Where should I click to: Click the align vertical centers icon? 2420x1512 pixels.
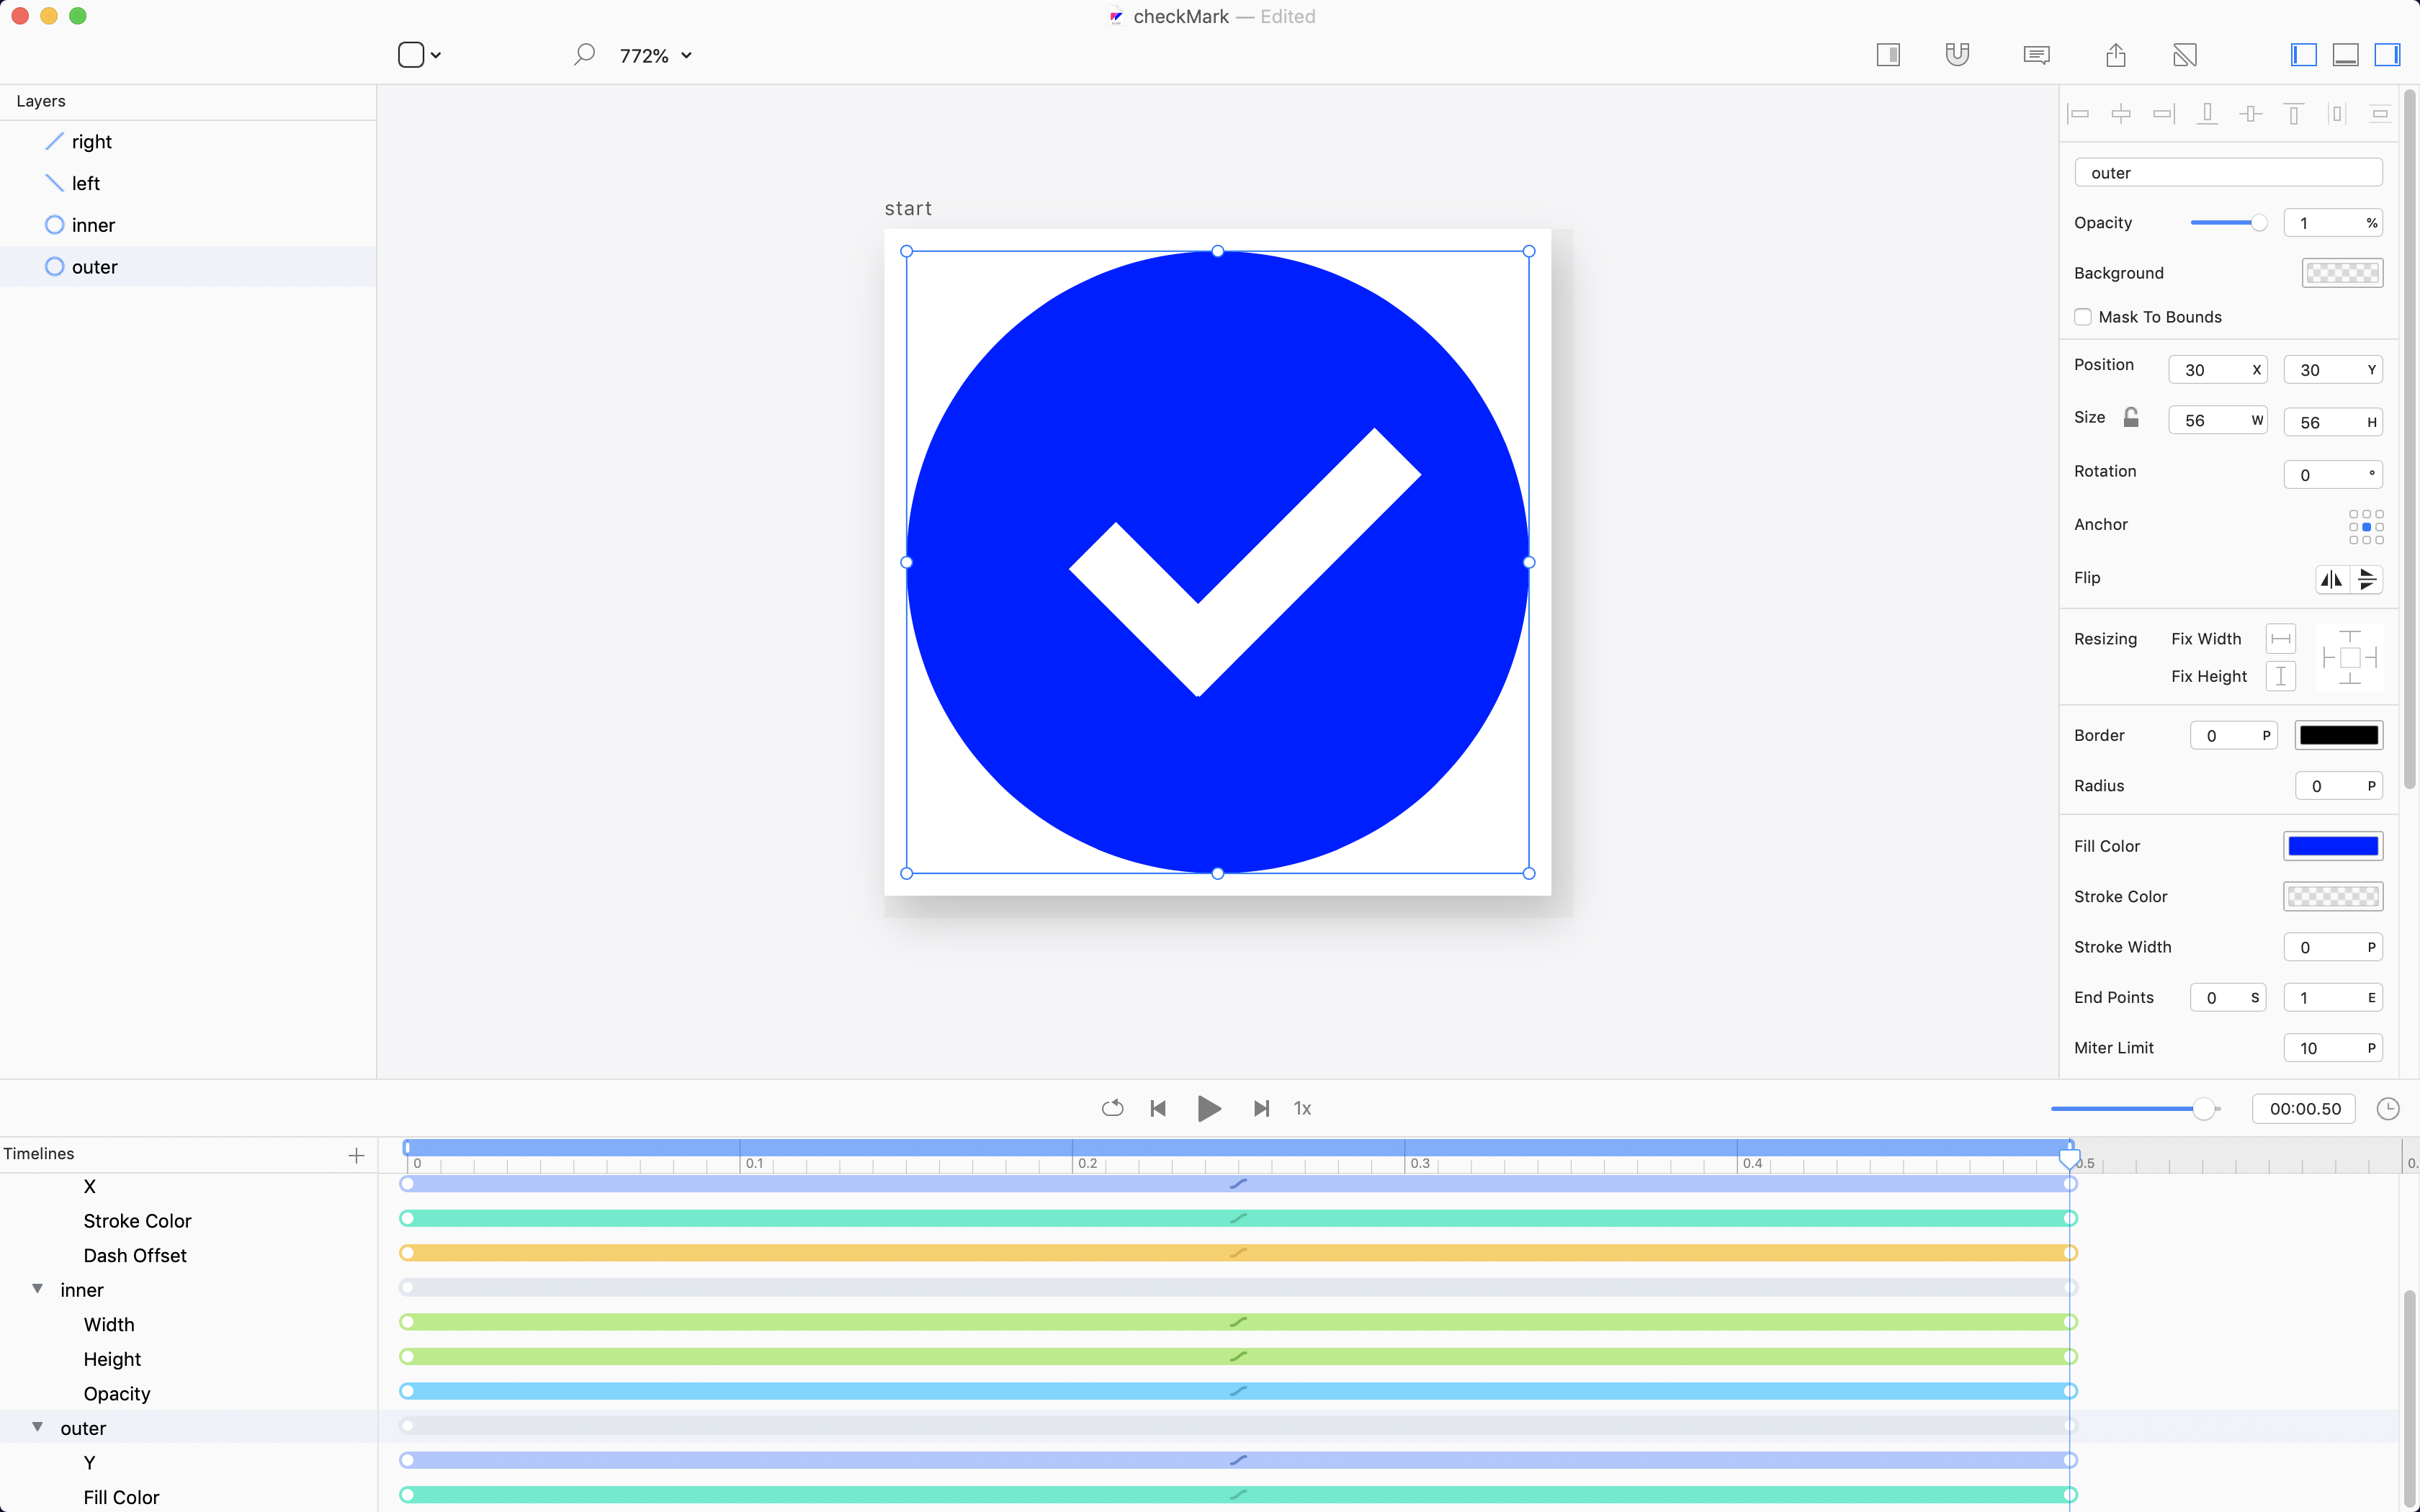coord(2250,114)
